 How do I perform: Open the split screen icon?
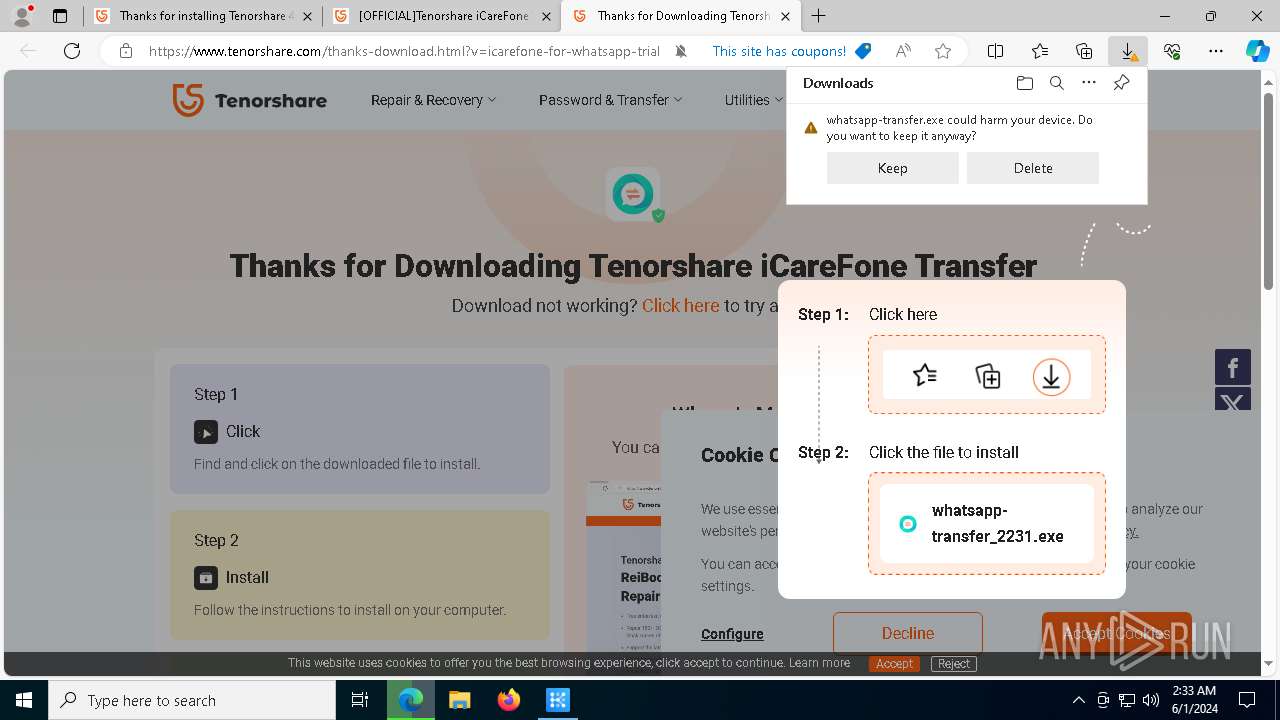click(996, 51)
